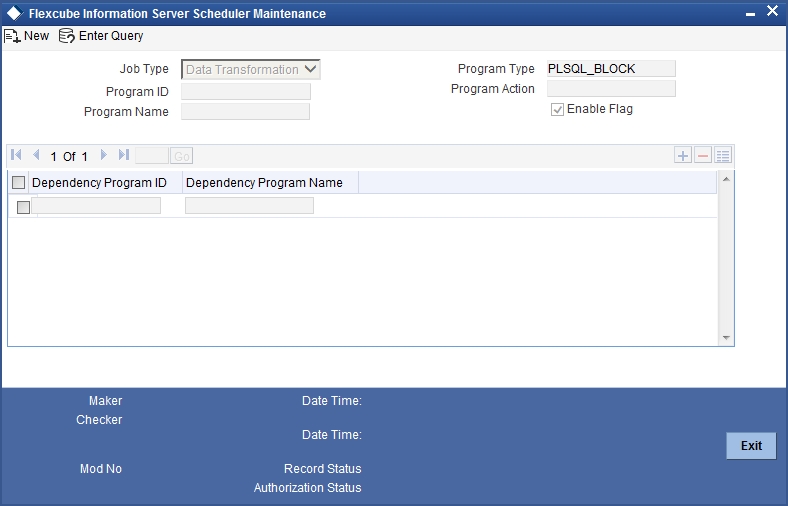Close the Scheduler Maintenance window

(x=772, y=11)
